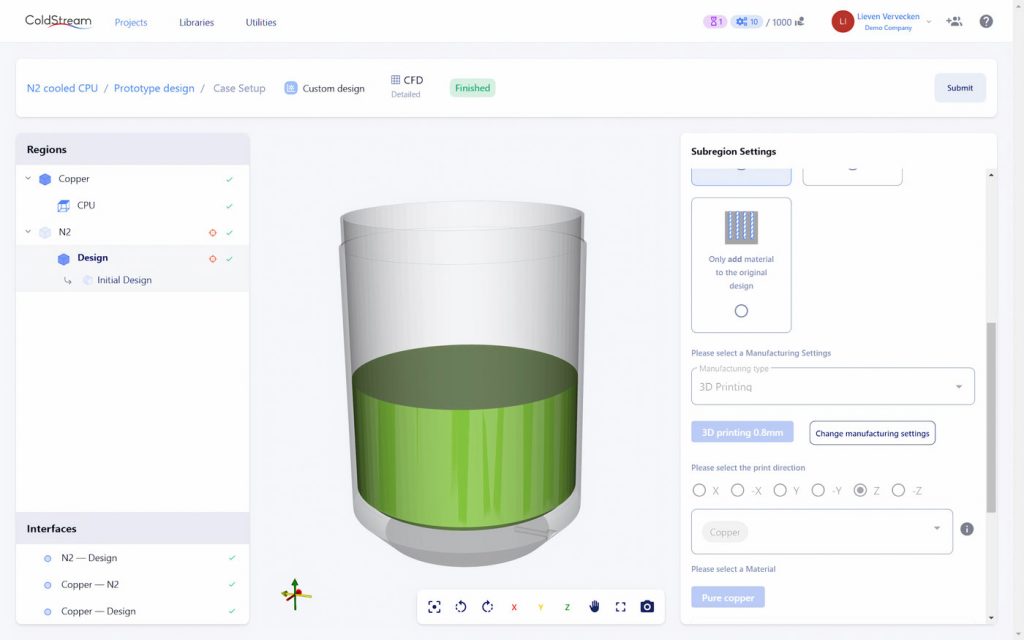Image resolution: width=1024 pixels, height=640 pixels.
Task: Open the help question mark icon
Action: point(986,22)
